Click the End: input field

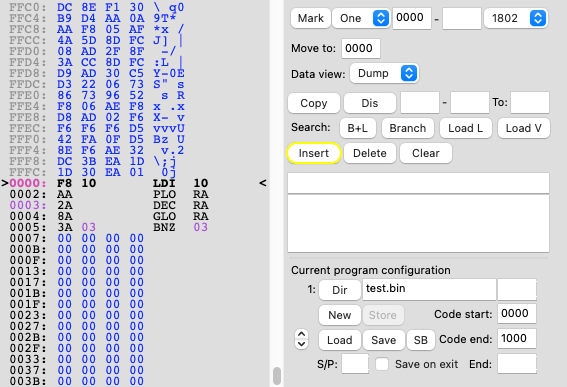point(517,364)
